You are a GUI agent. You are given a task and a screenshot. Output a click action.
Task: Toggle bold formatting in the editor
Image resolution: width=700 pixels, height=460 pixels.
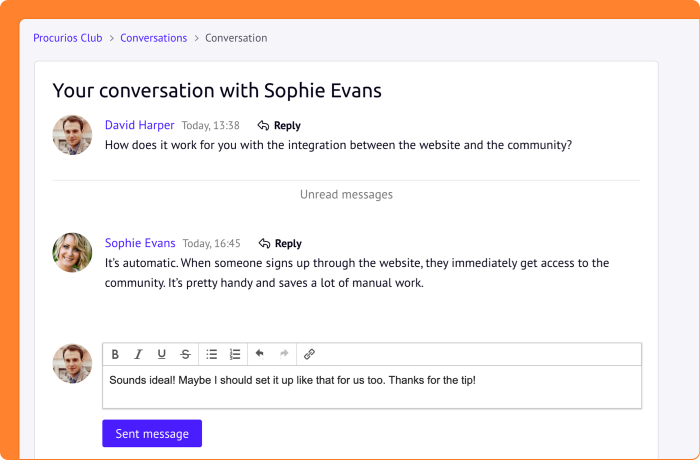tap(115, 354)
